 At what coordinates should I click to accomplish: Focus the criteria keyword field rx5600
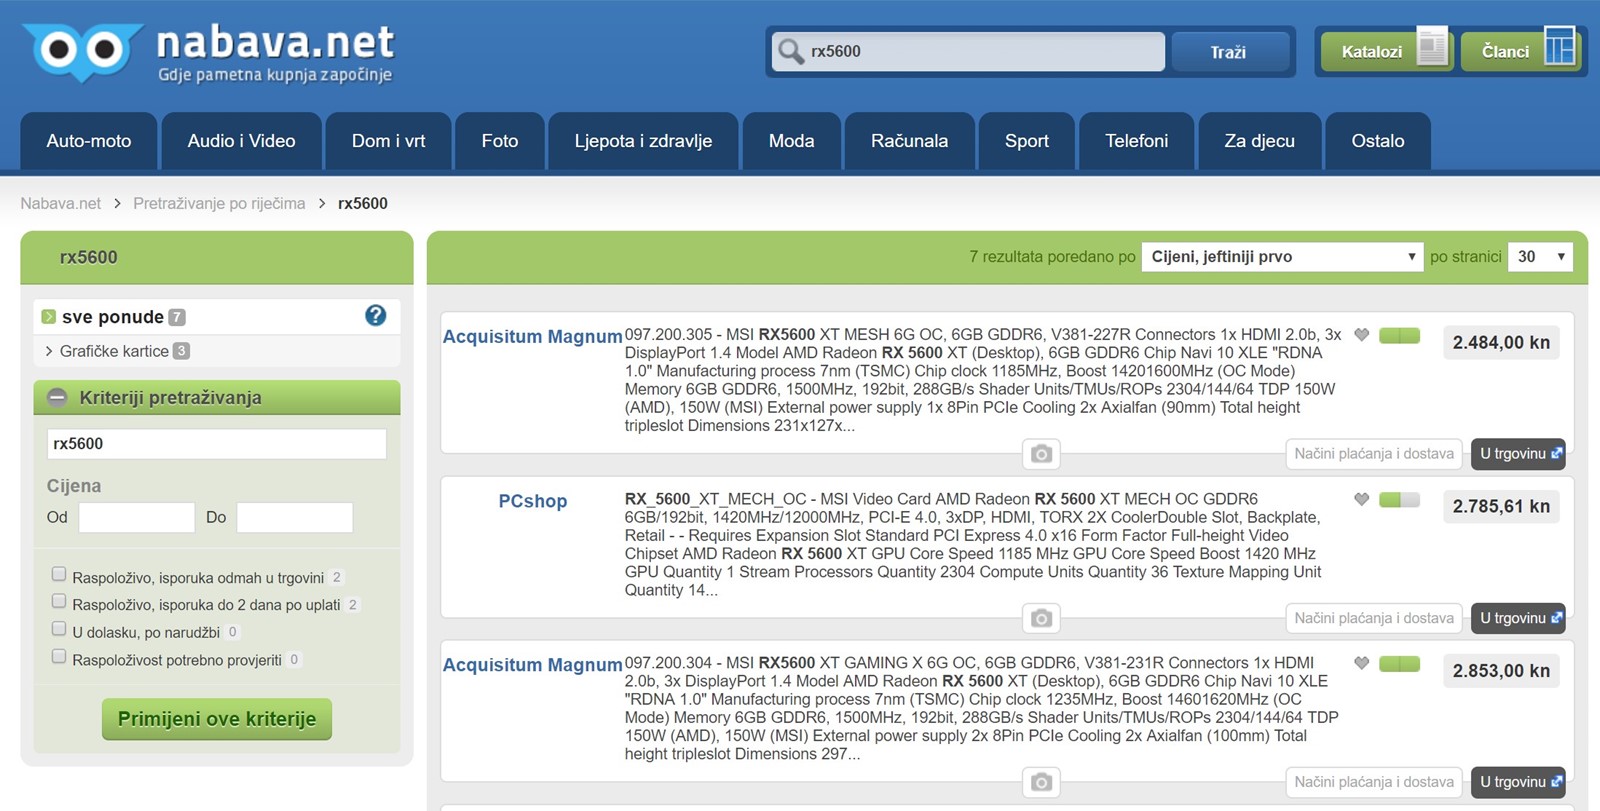(x=217, y=444)
